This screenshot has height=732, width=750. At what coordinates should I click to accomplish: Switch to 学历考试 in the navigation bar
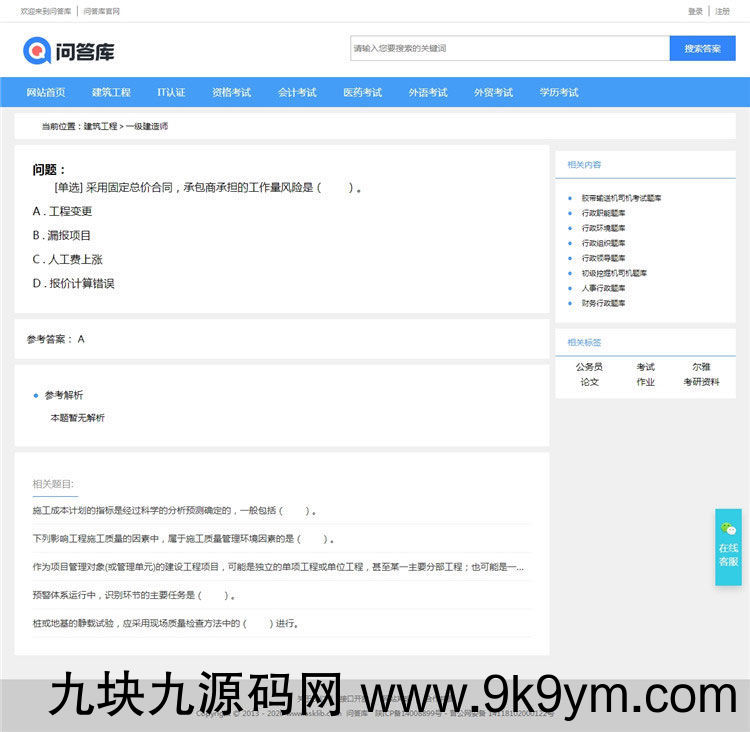pos(558,92)
